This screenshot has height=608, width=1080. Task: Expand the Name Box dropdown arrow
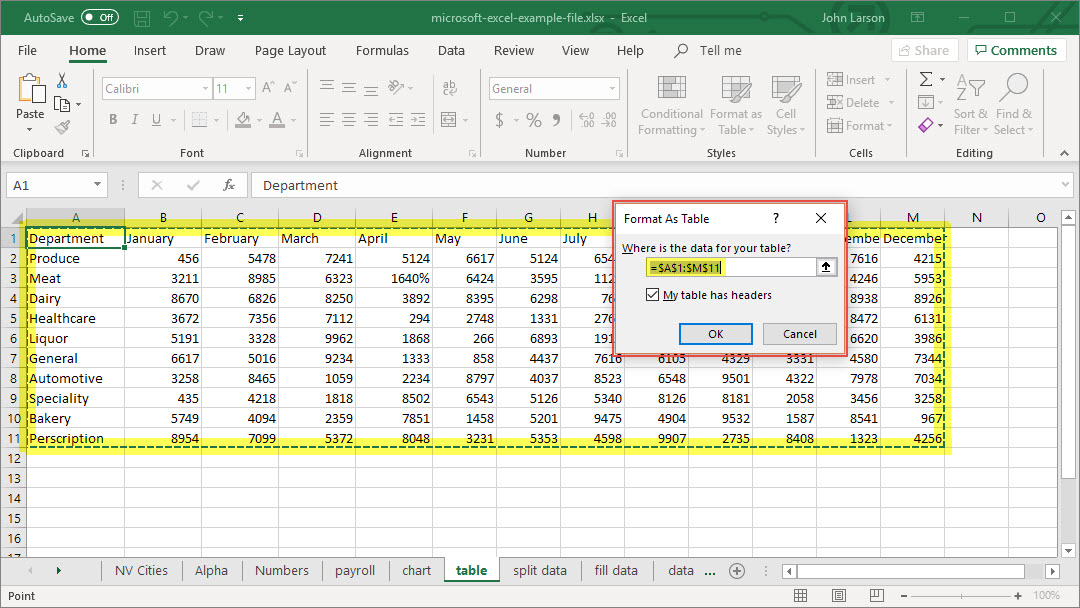[x=97, y=185]
